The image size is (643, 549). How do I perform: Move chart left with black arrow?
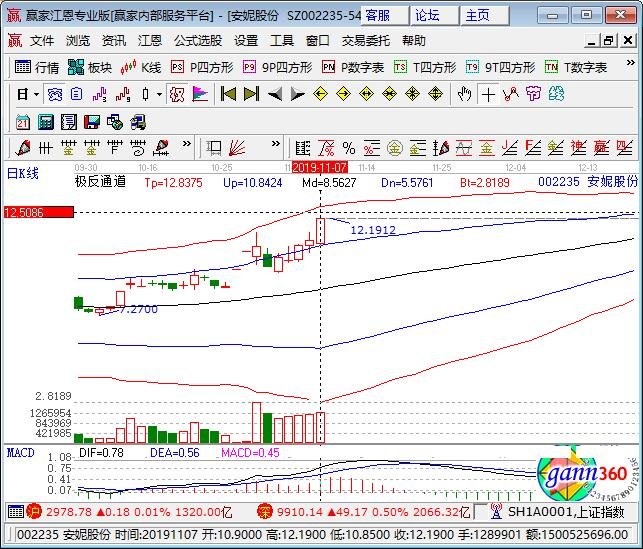tap(274, 95)
